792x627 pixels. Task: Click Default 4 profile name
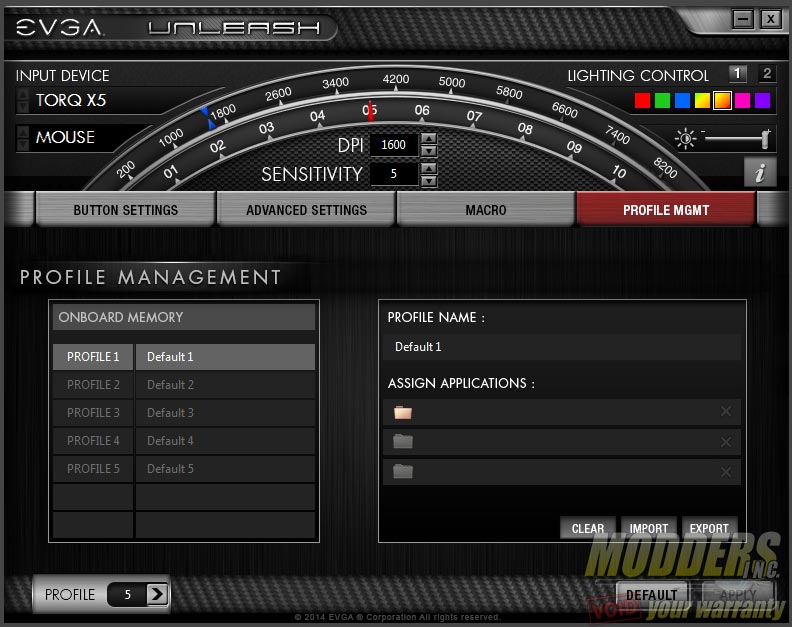click(x=170, y=441)
